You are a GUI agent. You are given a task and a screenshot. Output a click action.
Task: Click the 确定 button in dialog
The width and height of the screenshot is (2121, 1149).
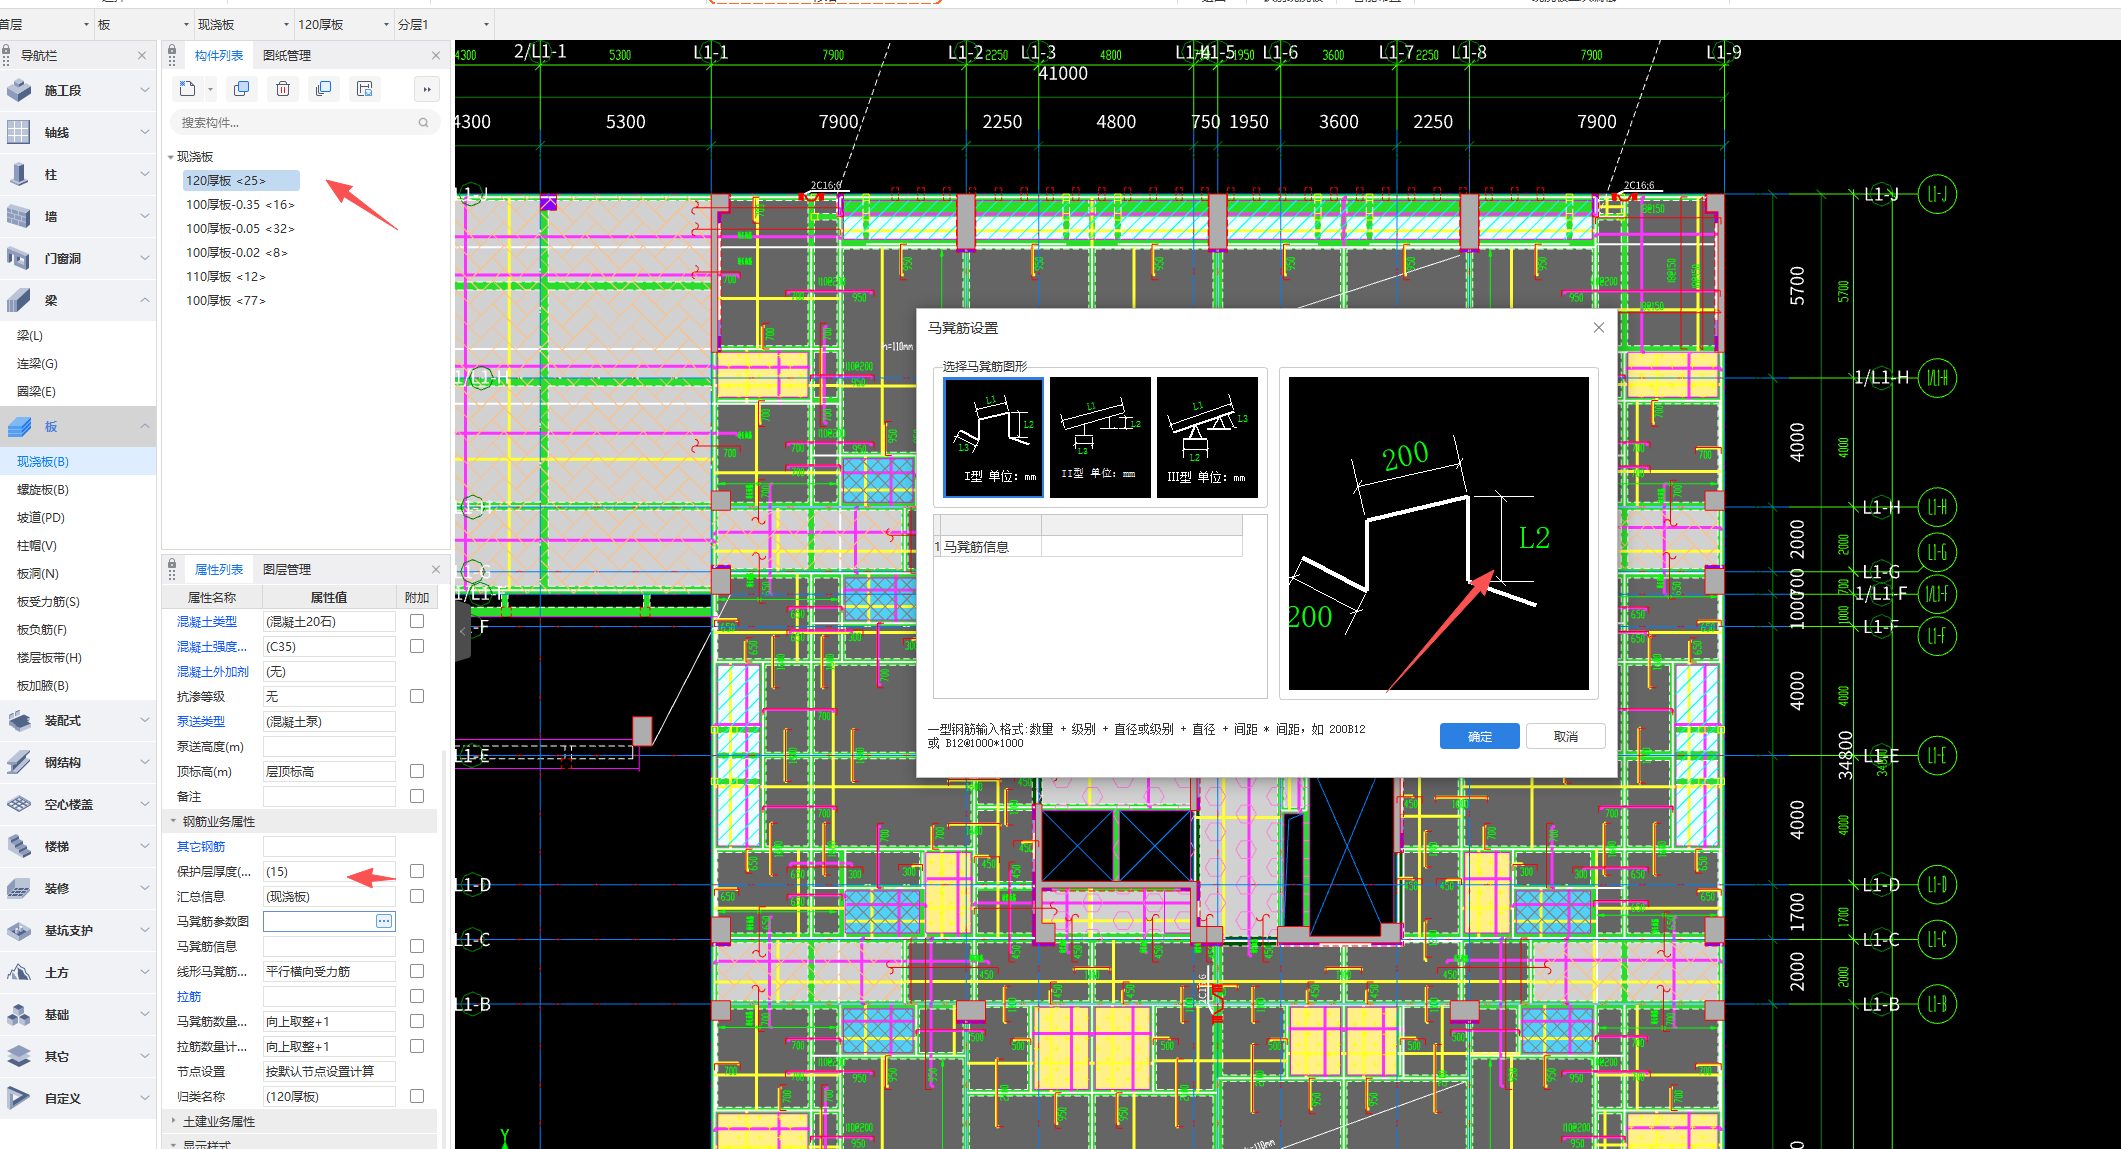pos(1479,736)
